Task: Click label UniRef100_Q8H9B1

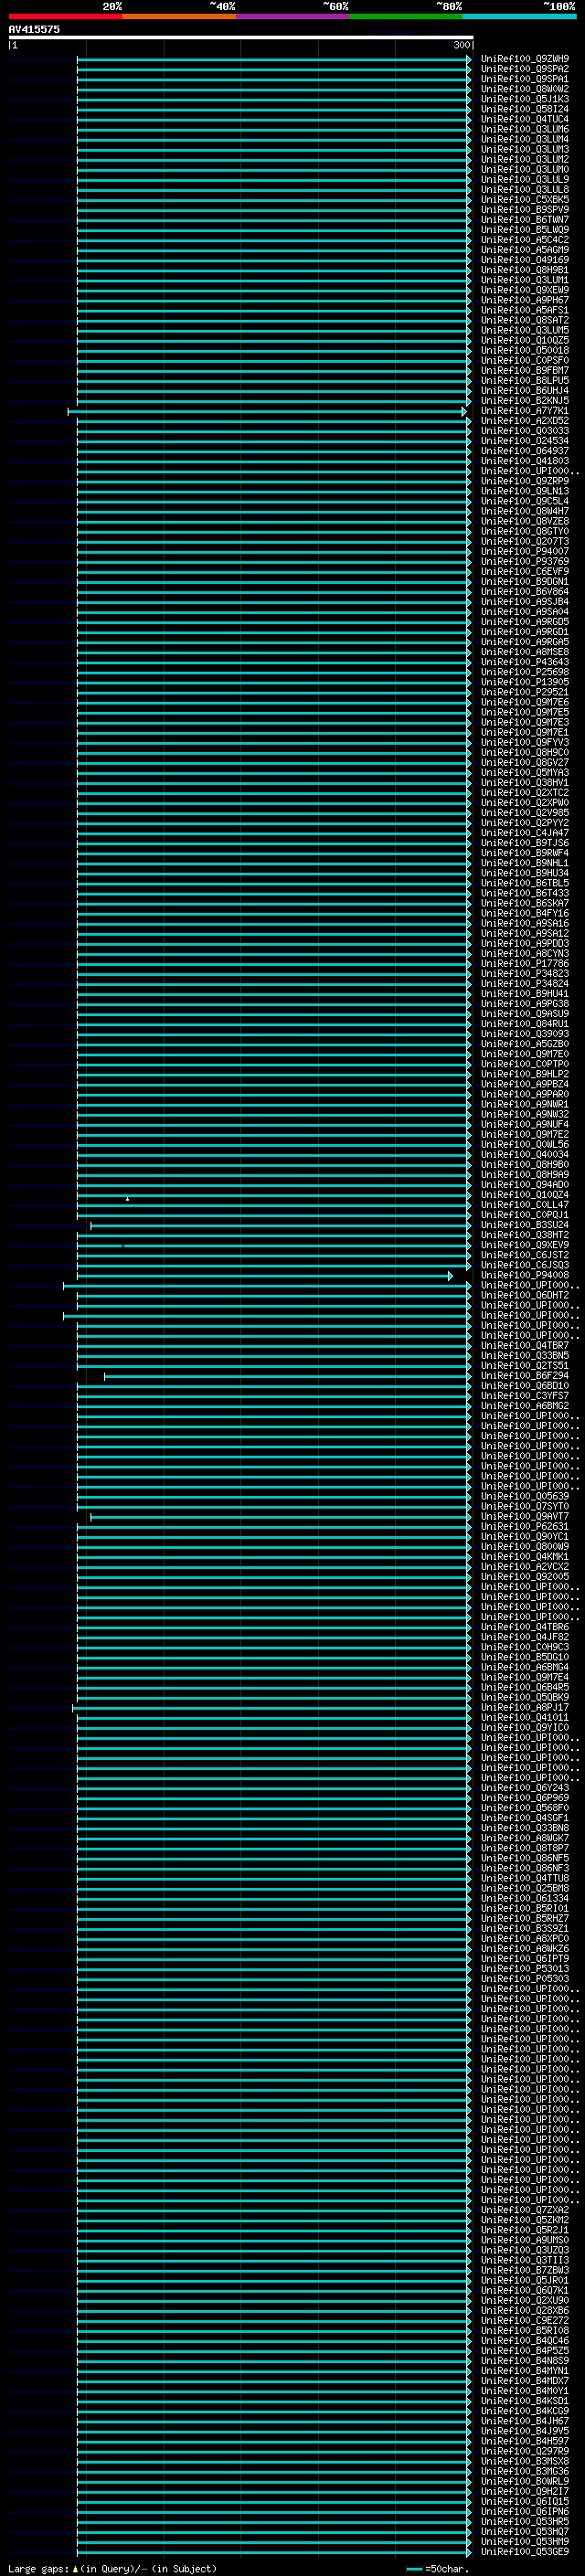Action: click(525, 270)
